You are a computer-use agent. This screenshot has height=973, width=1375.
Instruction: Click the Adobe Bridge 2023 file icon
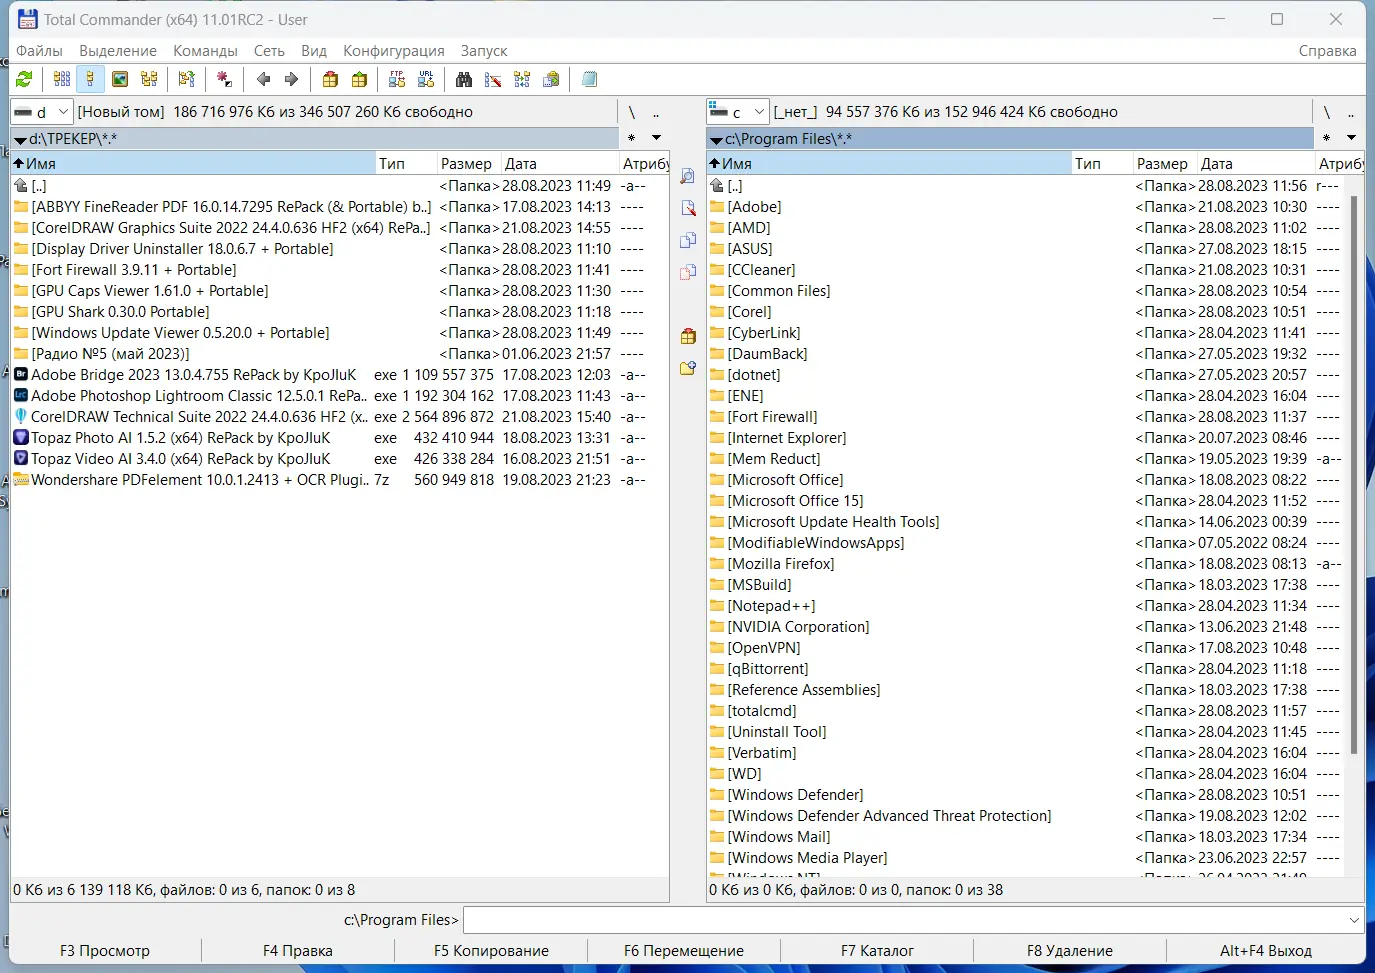point(21,375)
